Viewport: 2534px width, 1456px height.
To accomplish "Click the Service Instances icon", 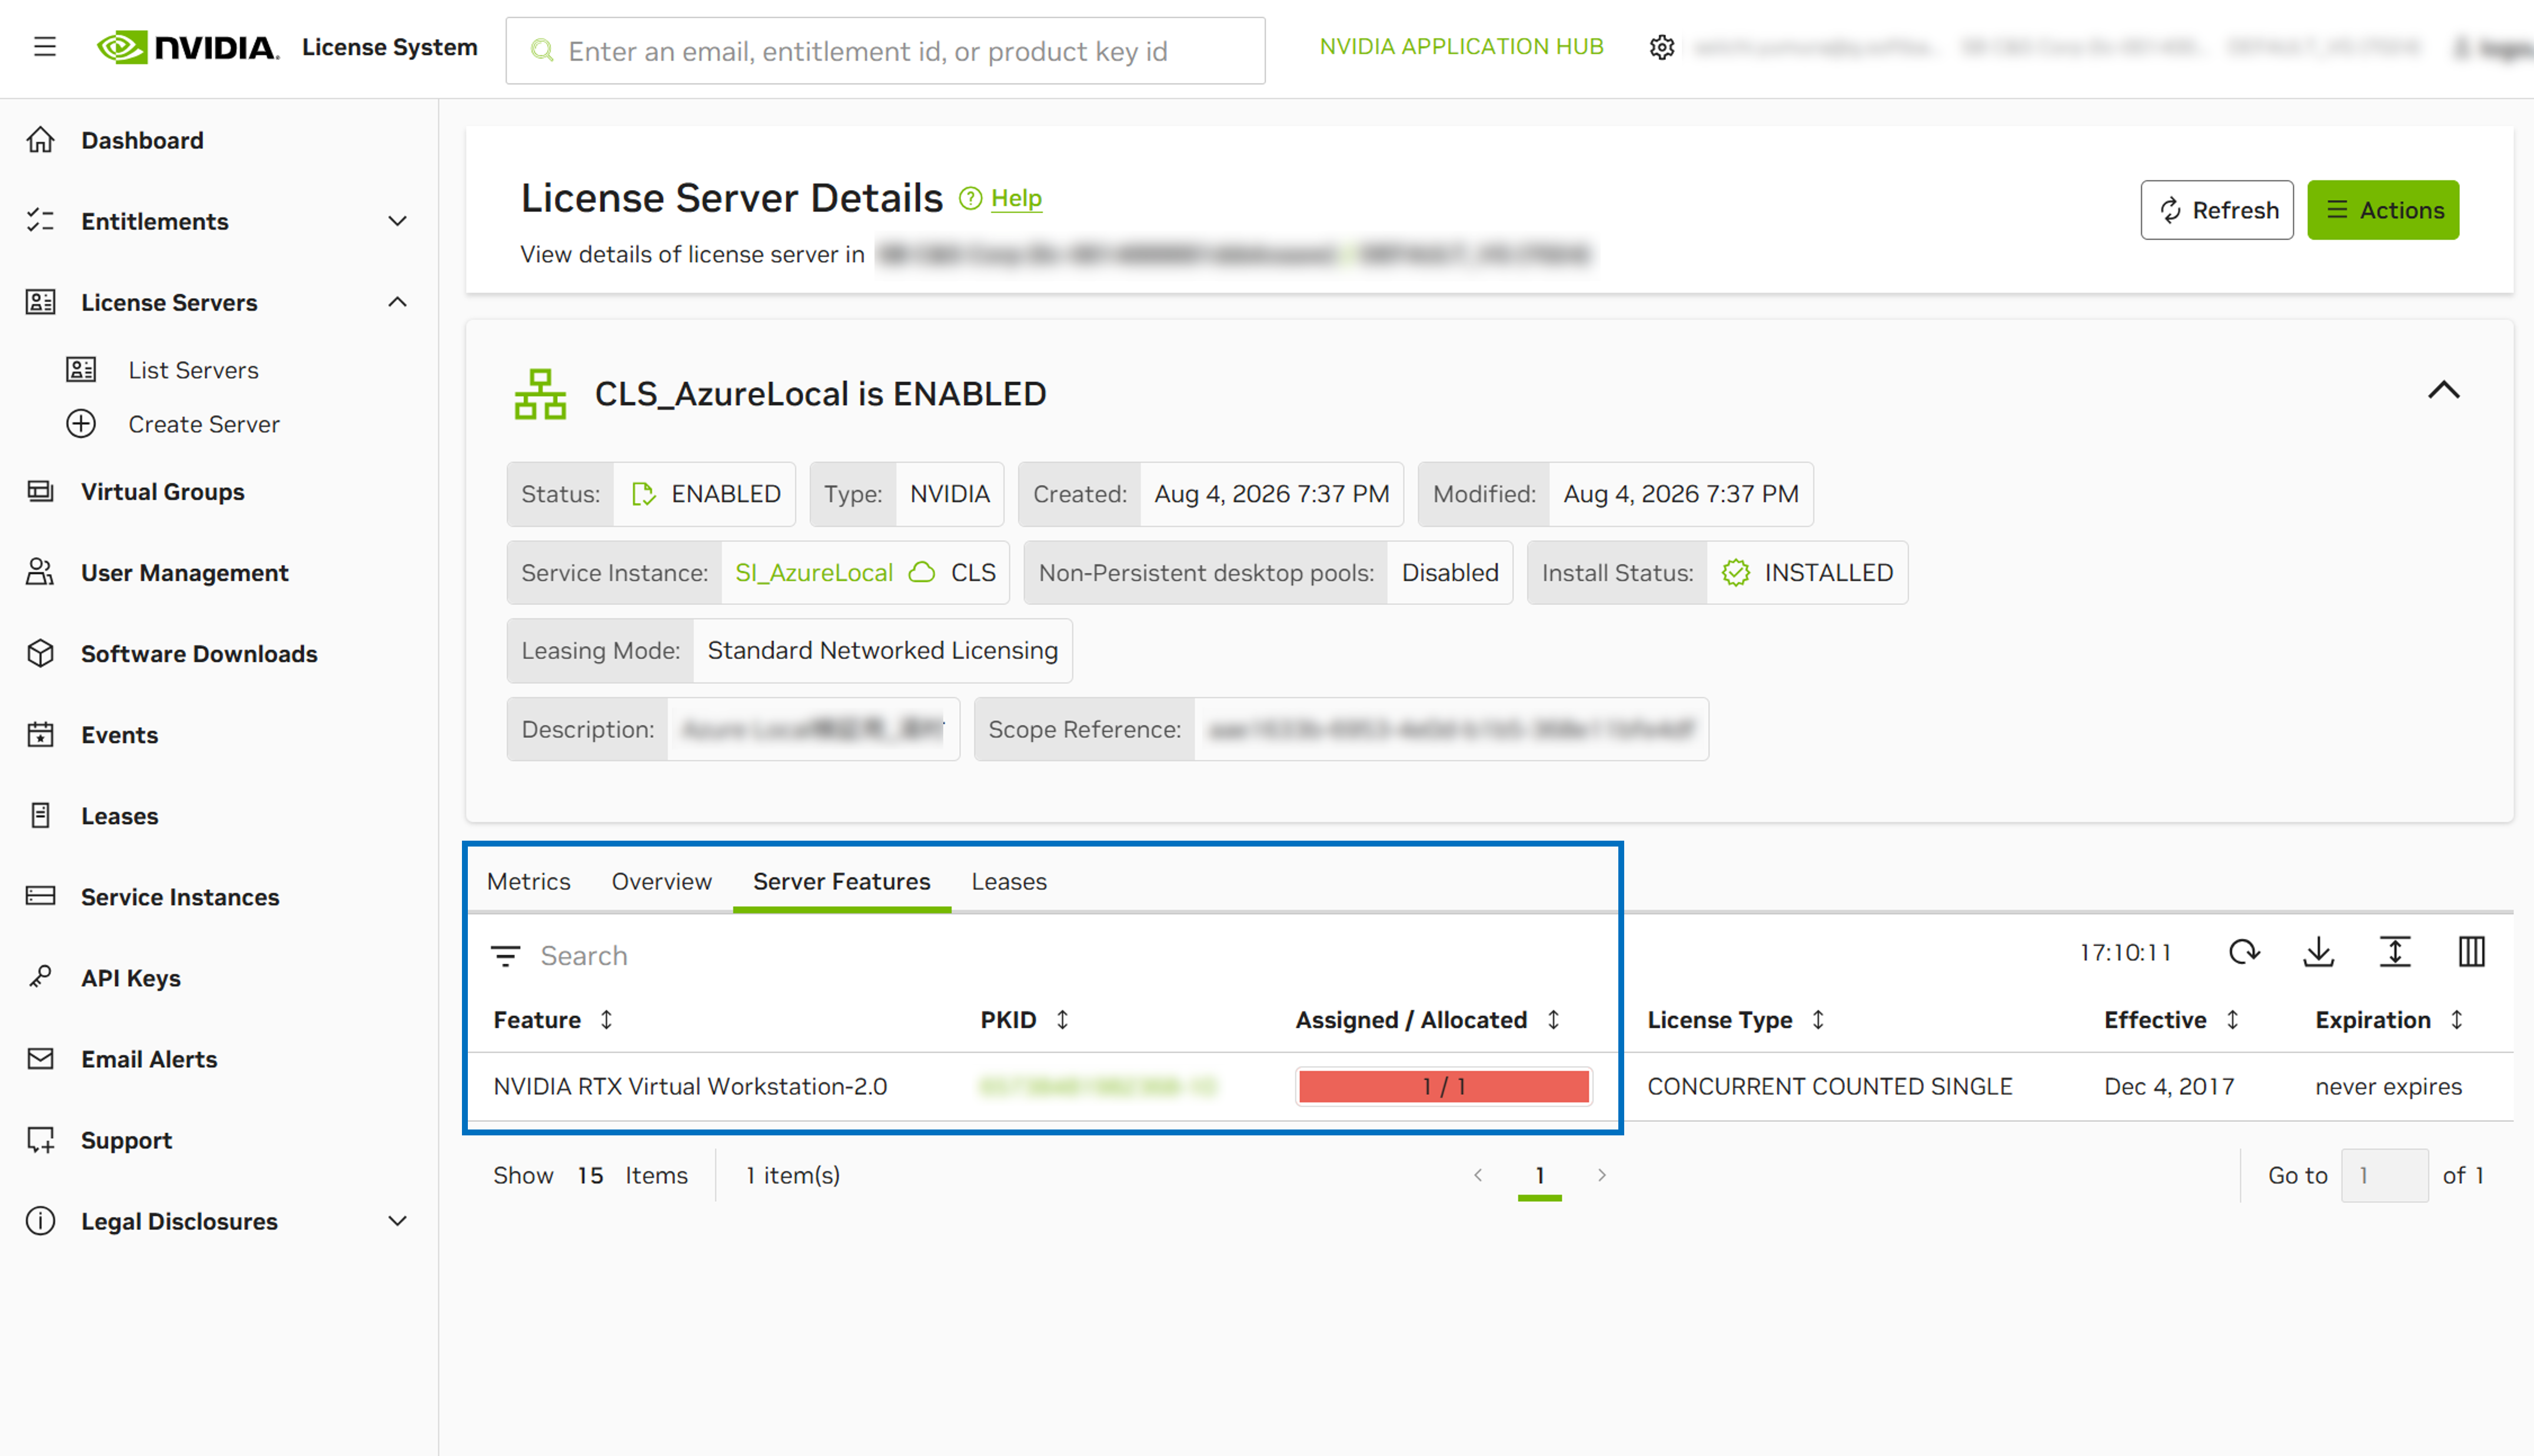I will tap(41, 896).
